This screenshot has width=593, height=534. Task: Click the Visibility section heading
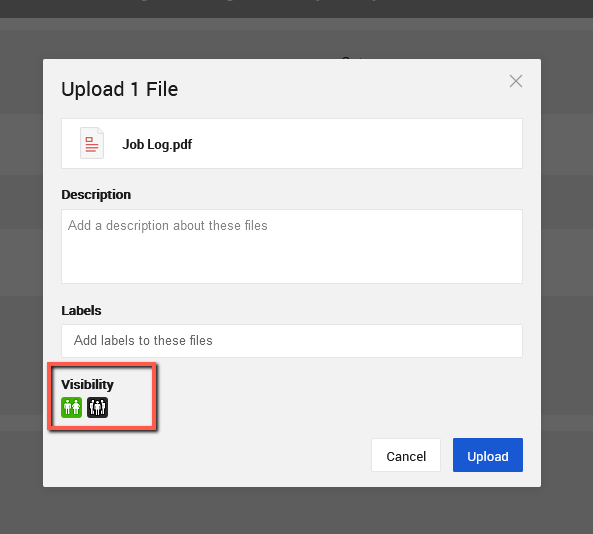pyautogui.click(x=87, y=384)
